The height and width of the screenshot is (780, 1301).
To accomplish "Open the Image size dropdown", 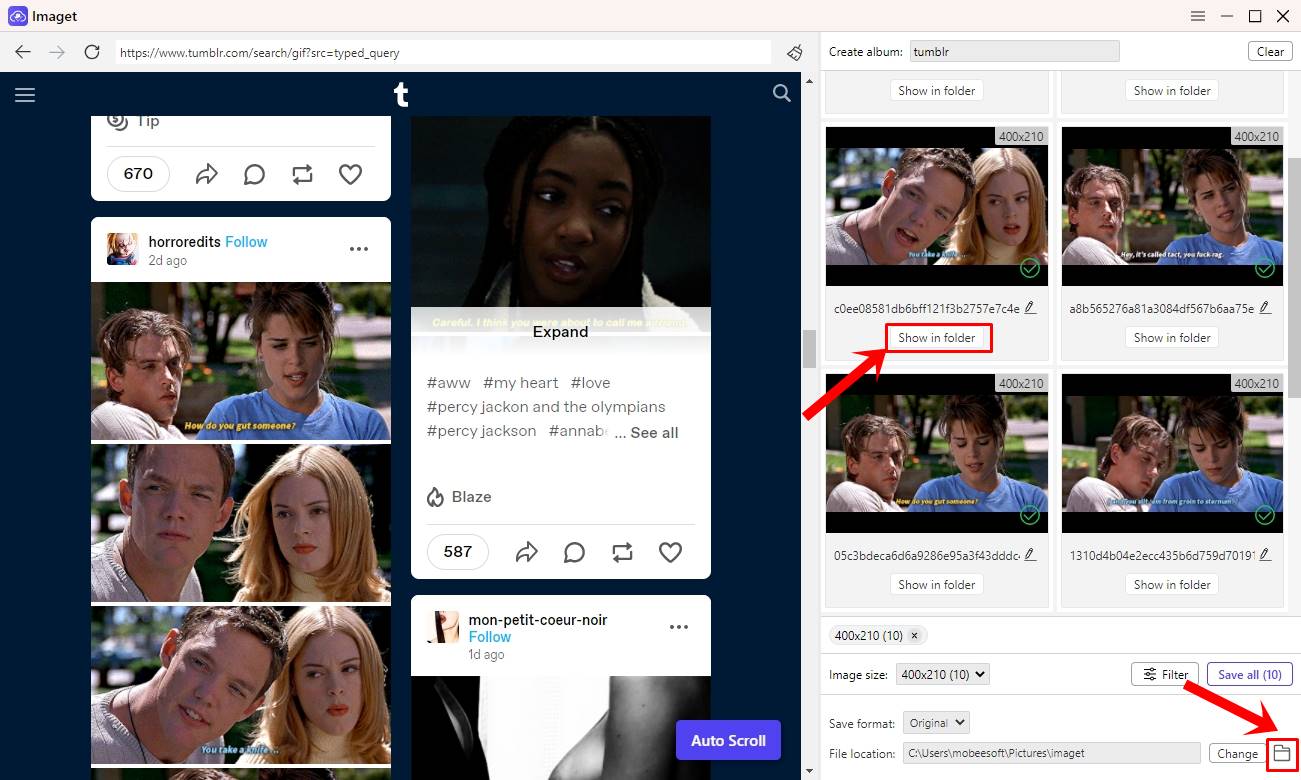I will click(942, 674).
